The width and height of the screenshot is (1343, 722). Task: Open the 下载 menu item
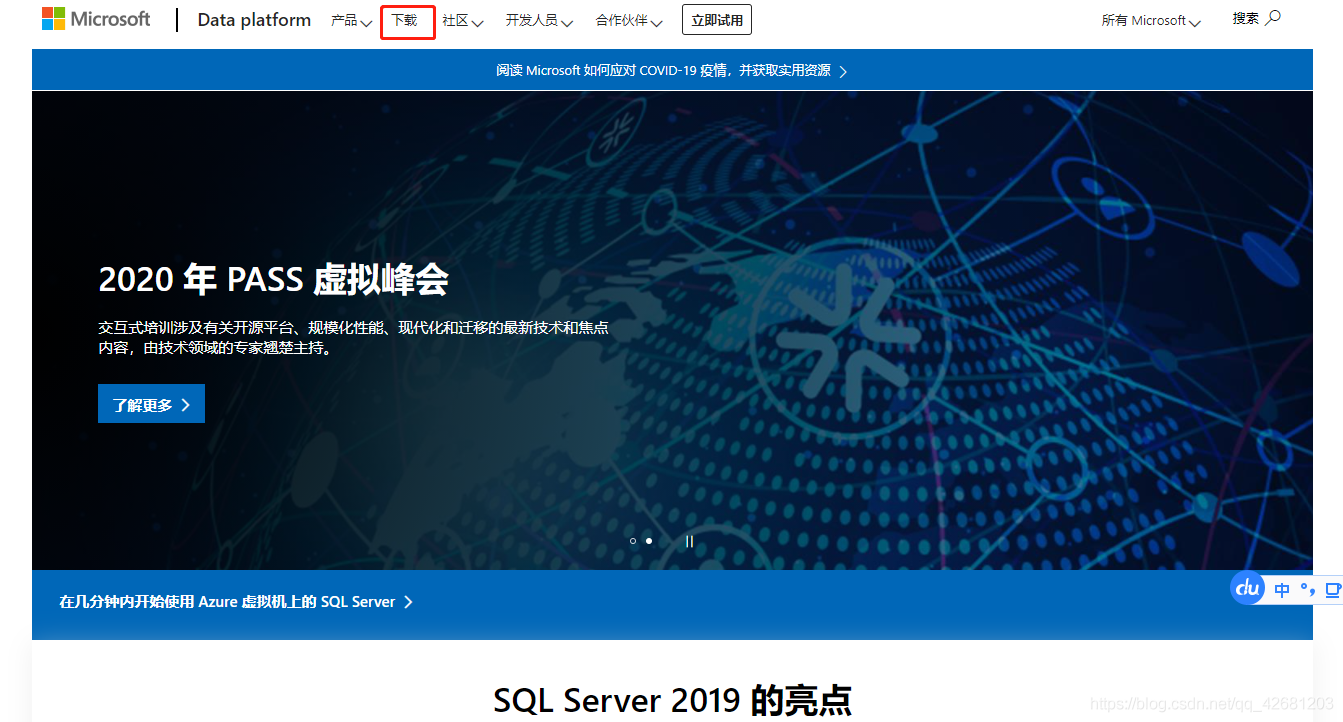click(404, 20)
